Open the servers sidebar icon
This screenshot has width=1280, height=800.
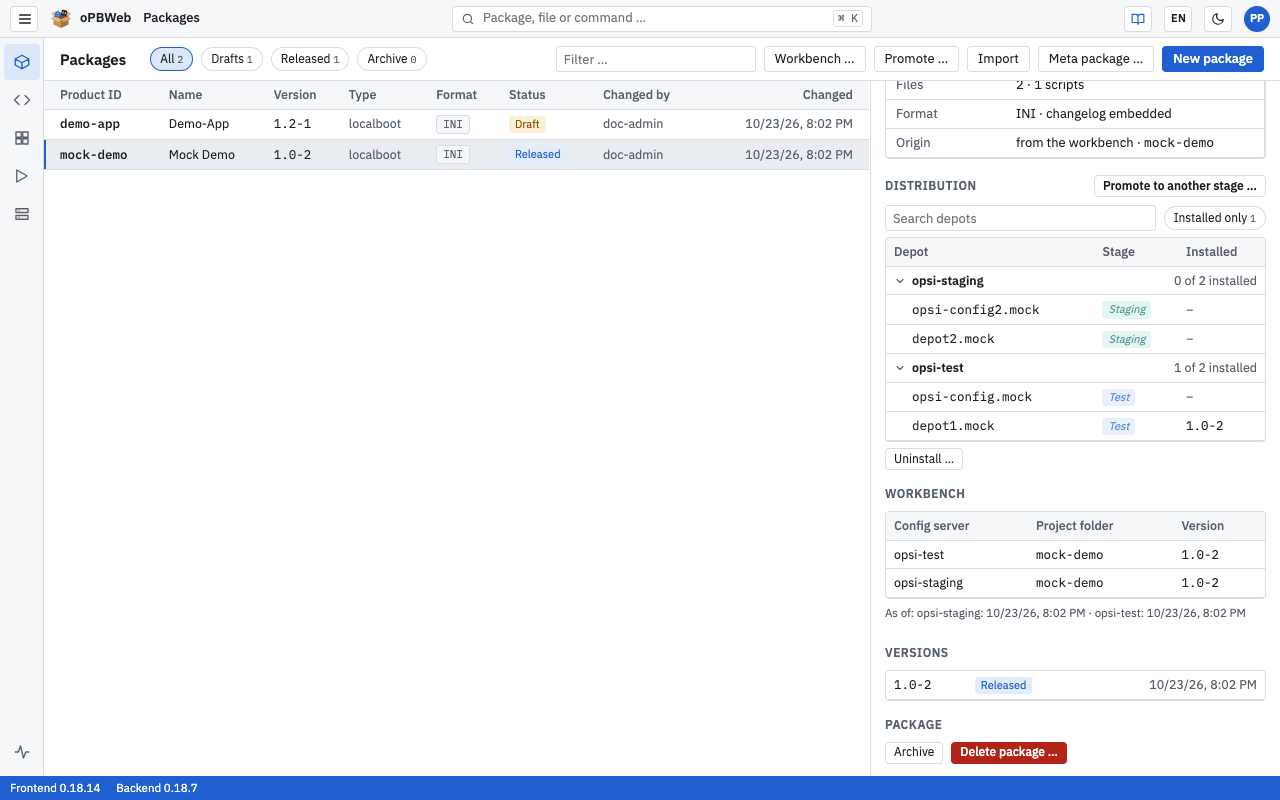coord(22,214)
